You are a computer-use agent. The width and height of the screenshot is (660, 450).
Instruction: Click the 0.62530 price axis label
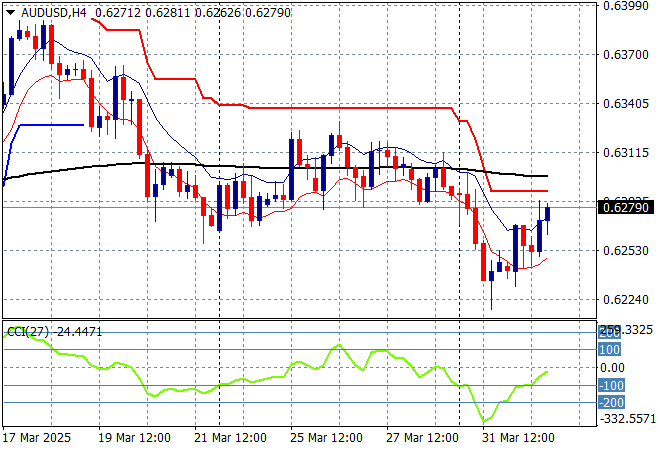(626, 250)
